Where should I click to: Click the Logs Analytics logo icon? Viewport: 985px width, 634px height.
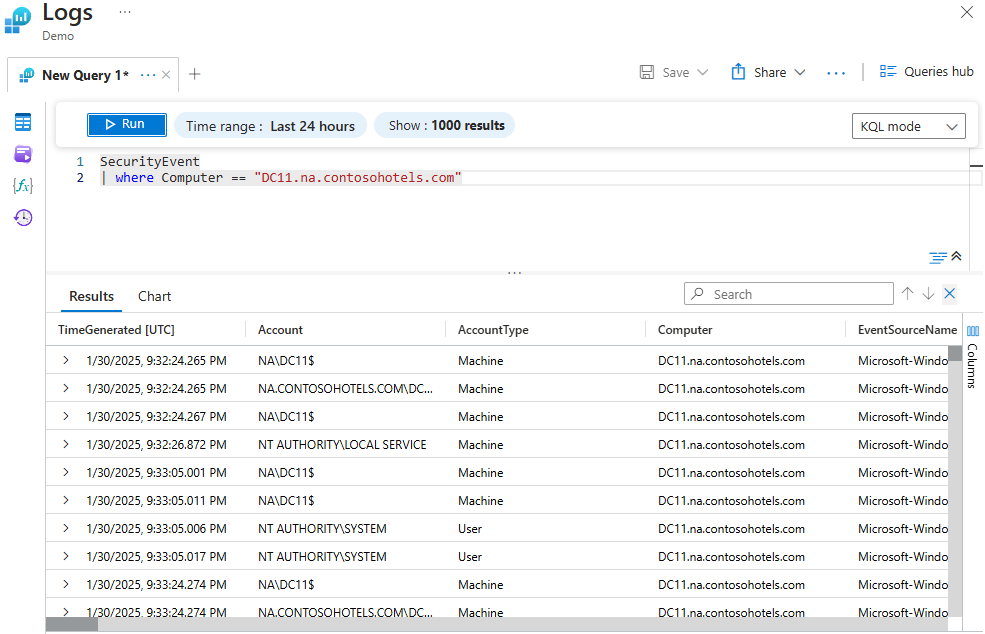click(18, 19)
